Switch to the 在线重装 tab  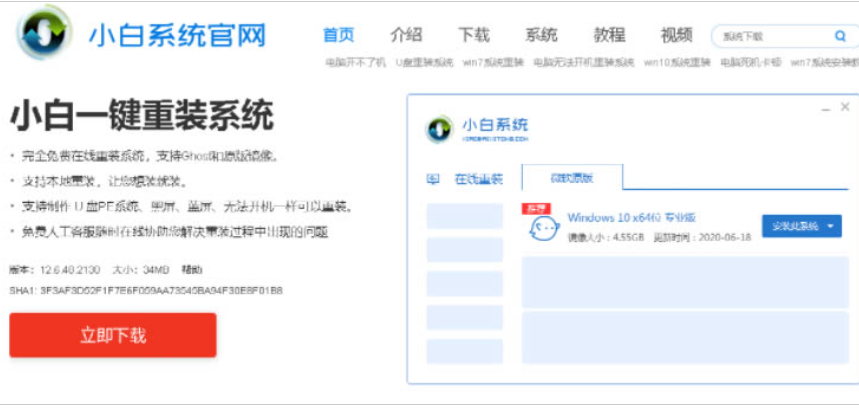coord(479,180)
